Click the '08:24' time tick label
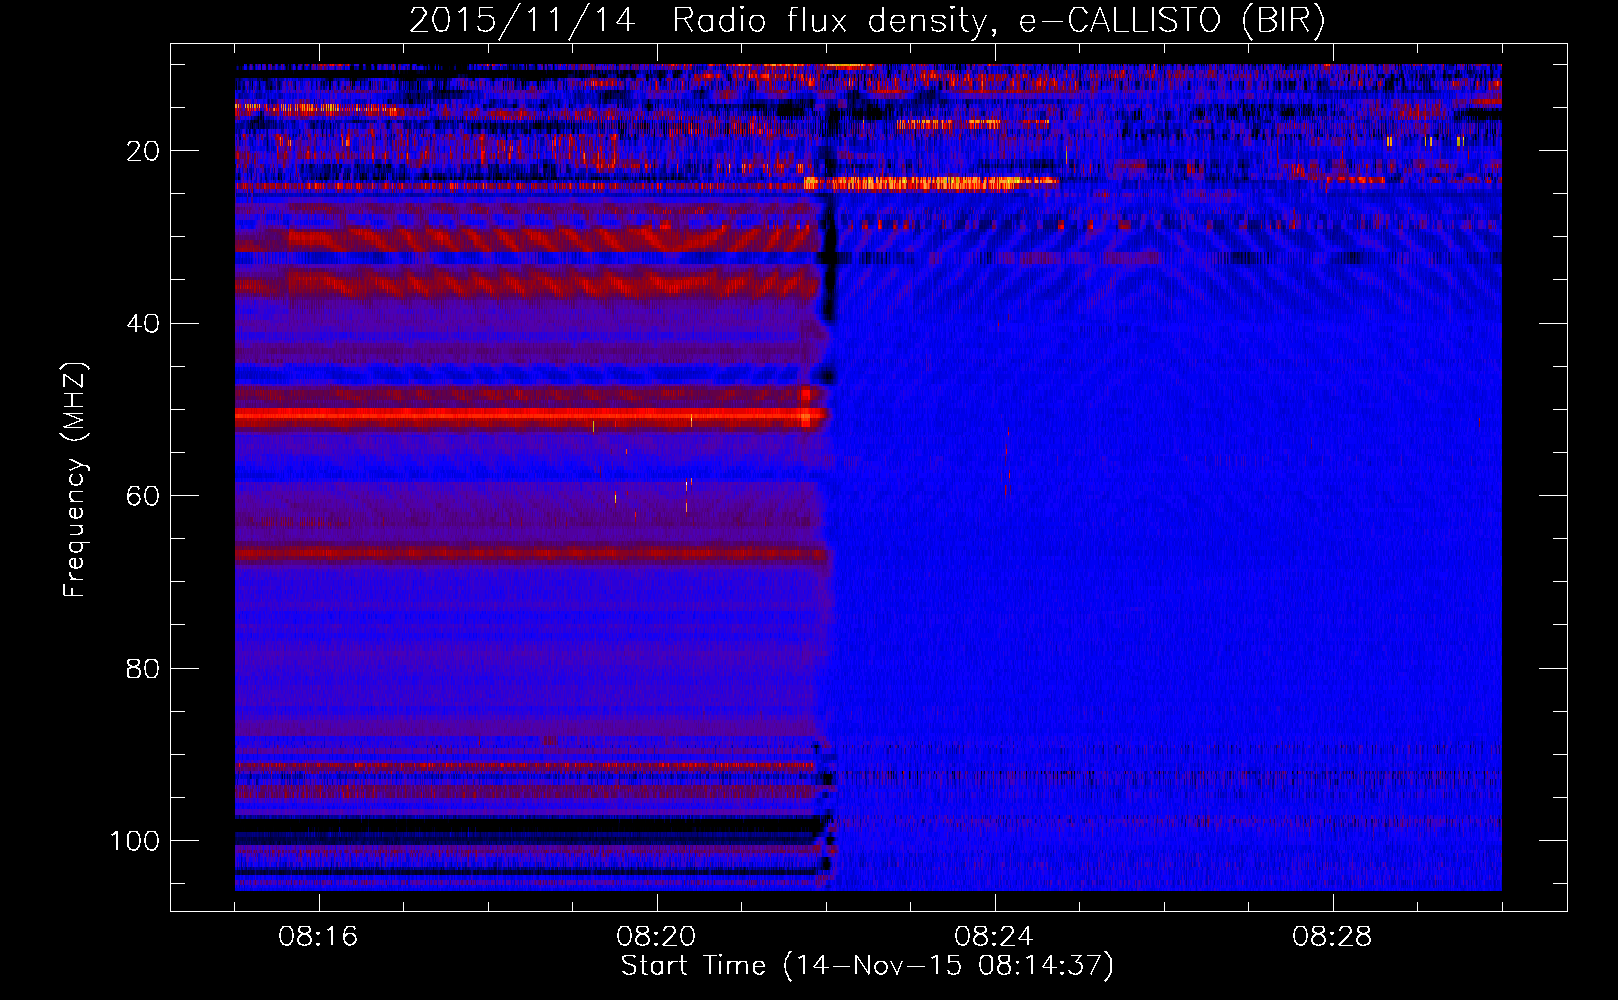This screenshot has height=1000, width=1618. point(994,937)
